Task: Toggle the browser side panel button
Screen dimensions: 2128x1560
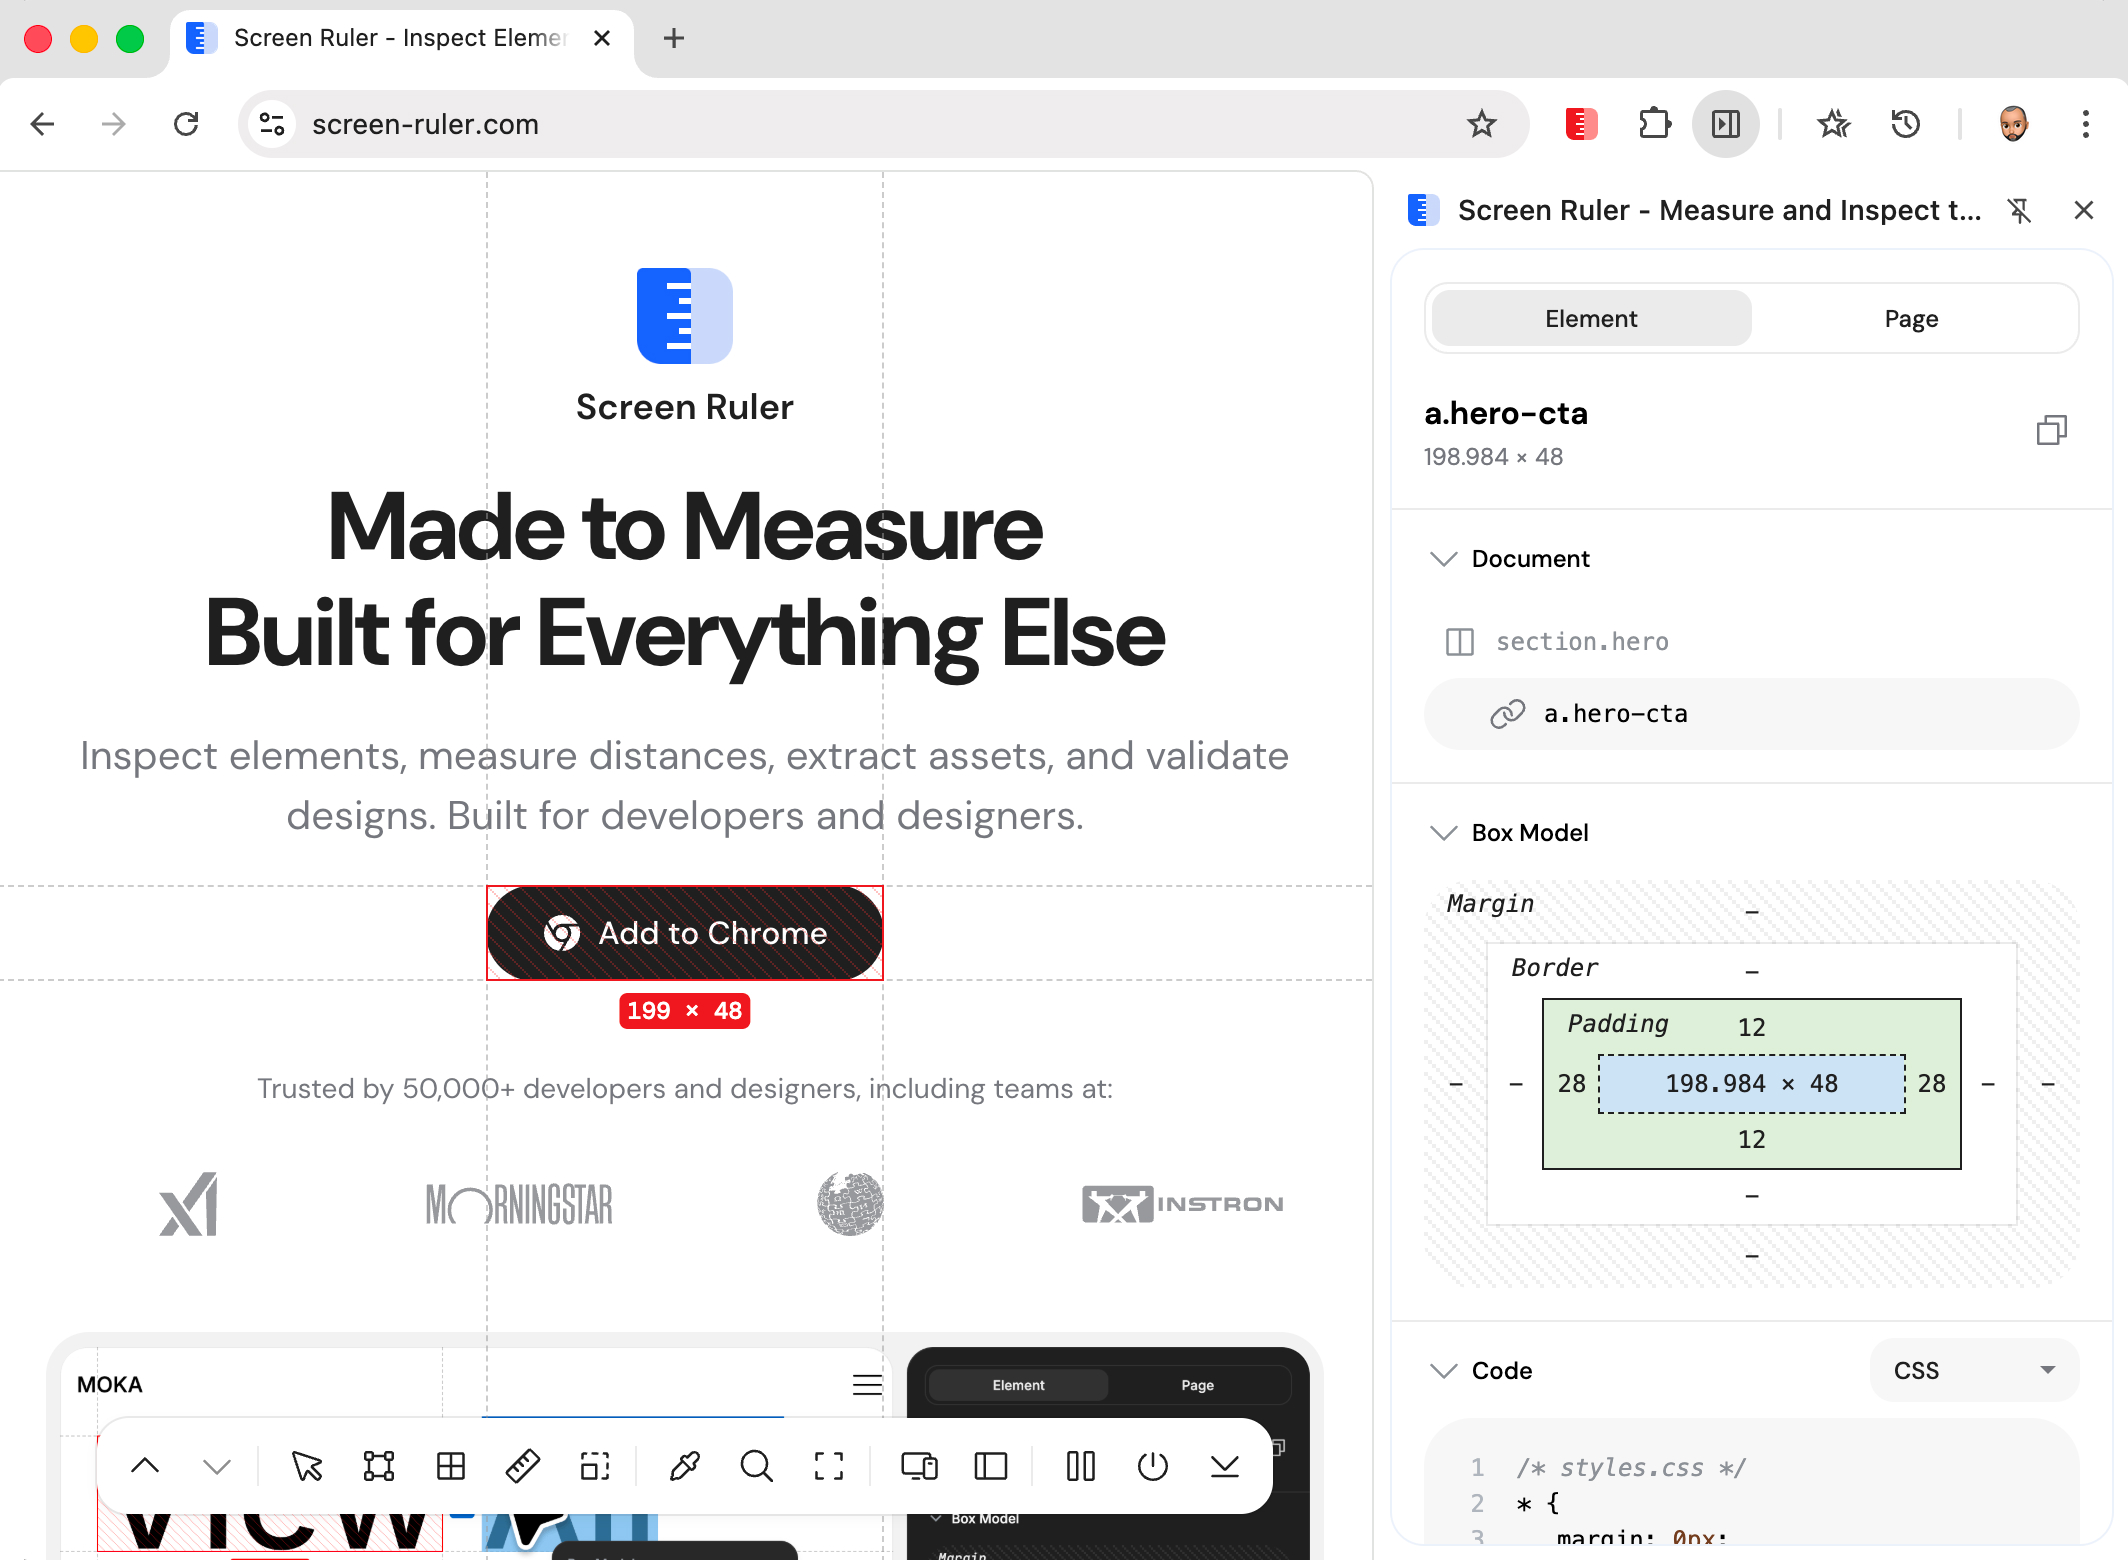Action: (1726, 124)
